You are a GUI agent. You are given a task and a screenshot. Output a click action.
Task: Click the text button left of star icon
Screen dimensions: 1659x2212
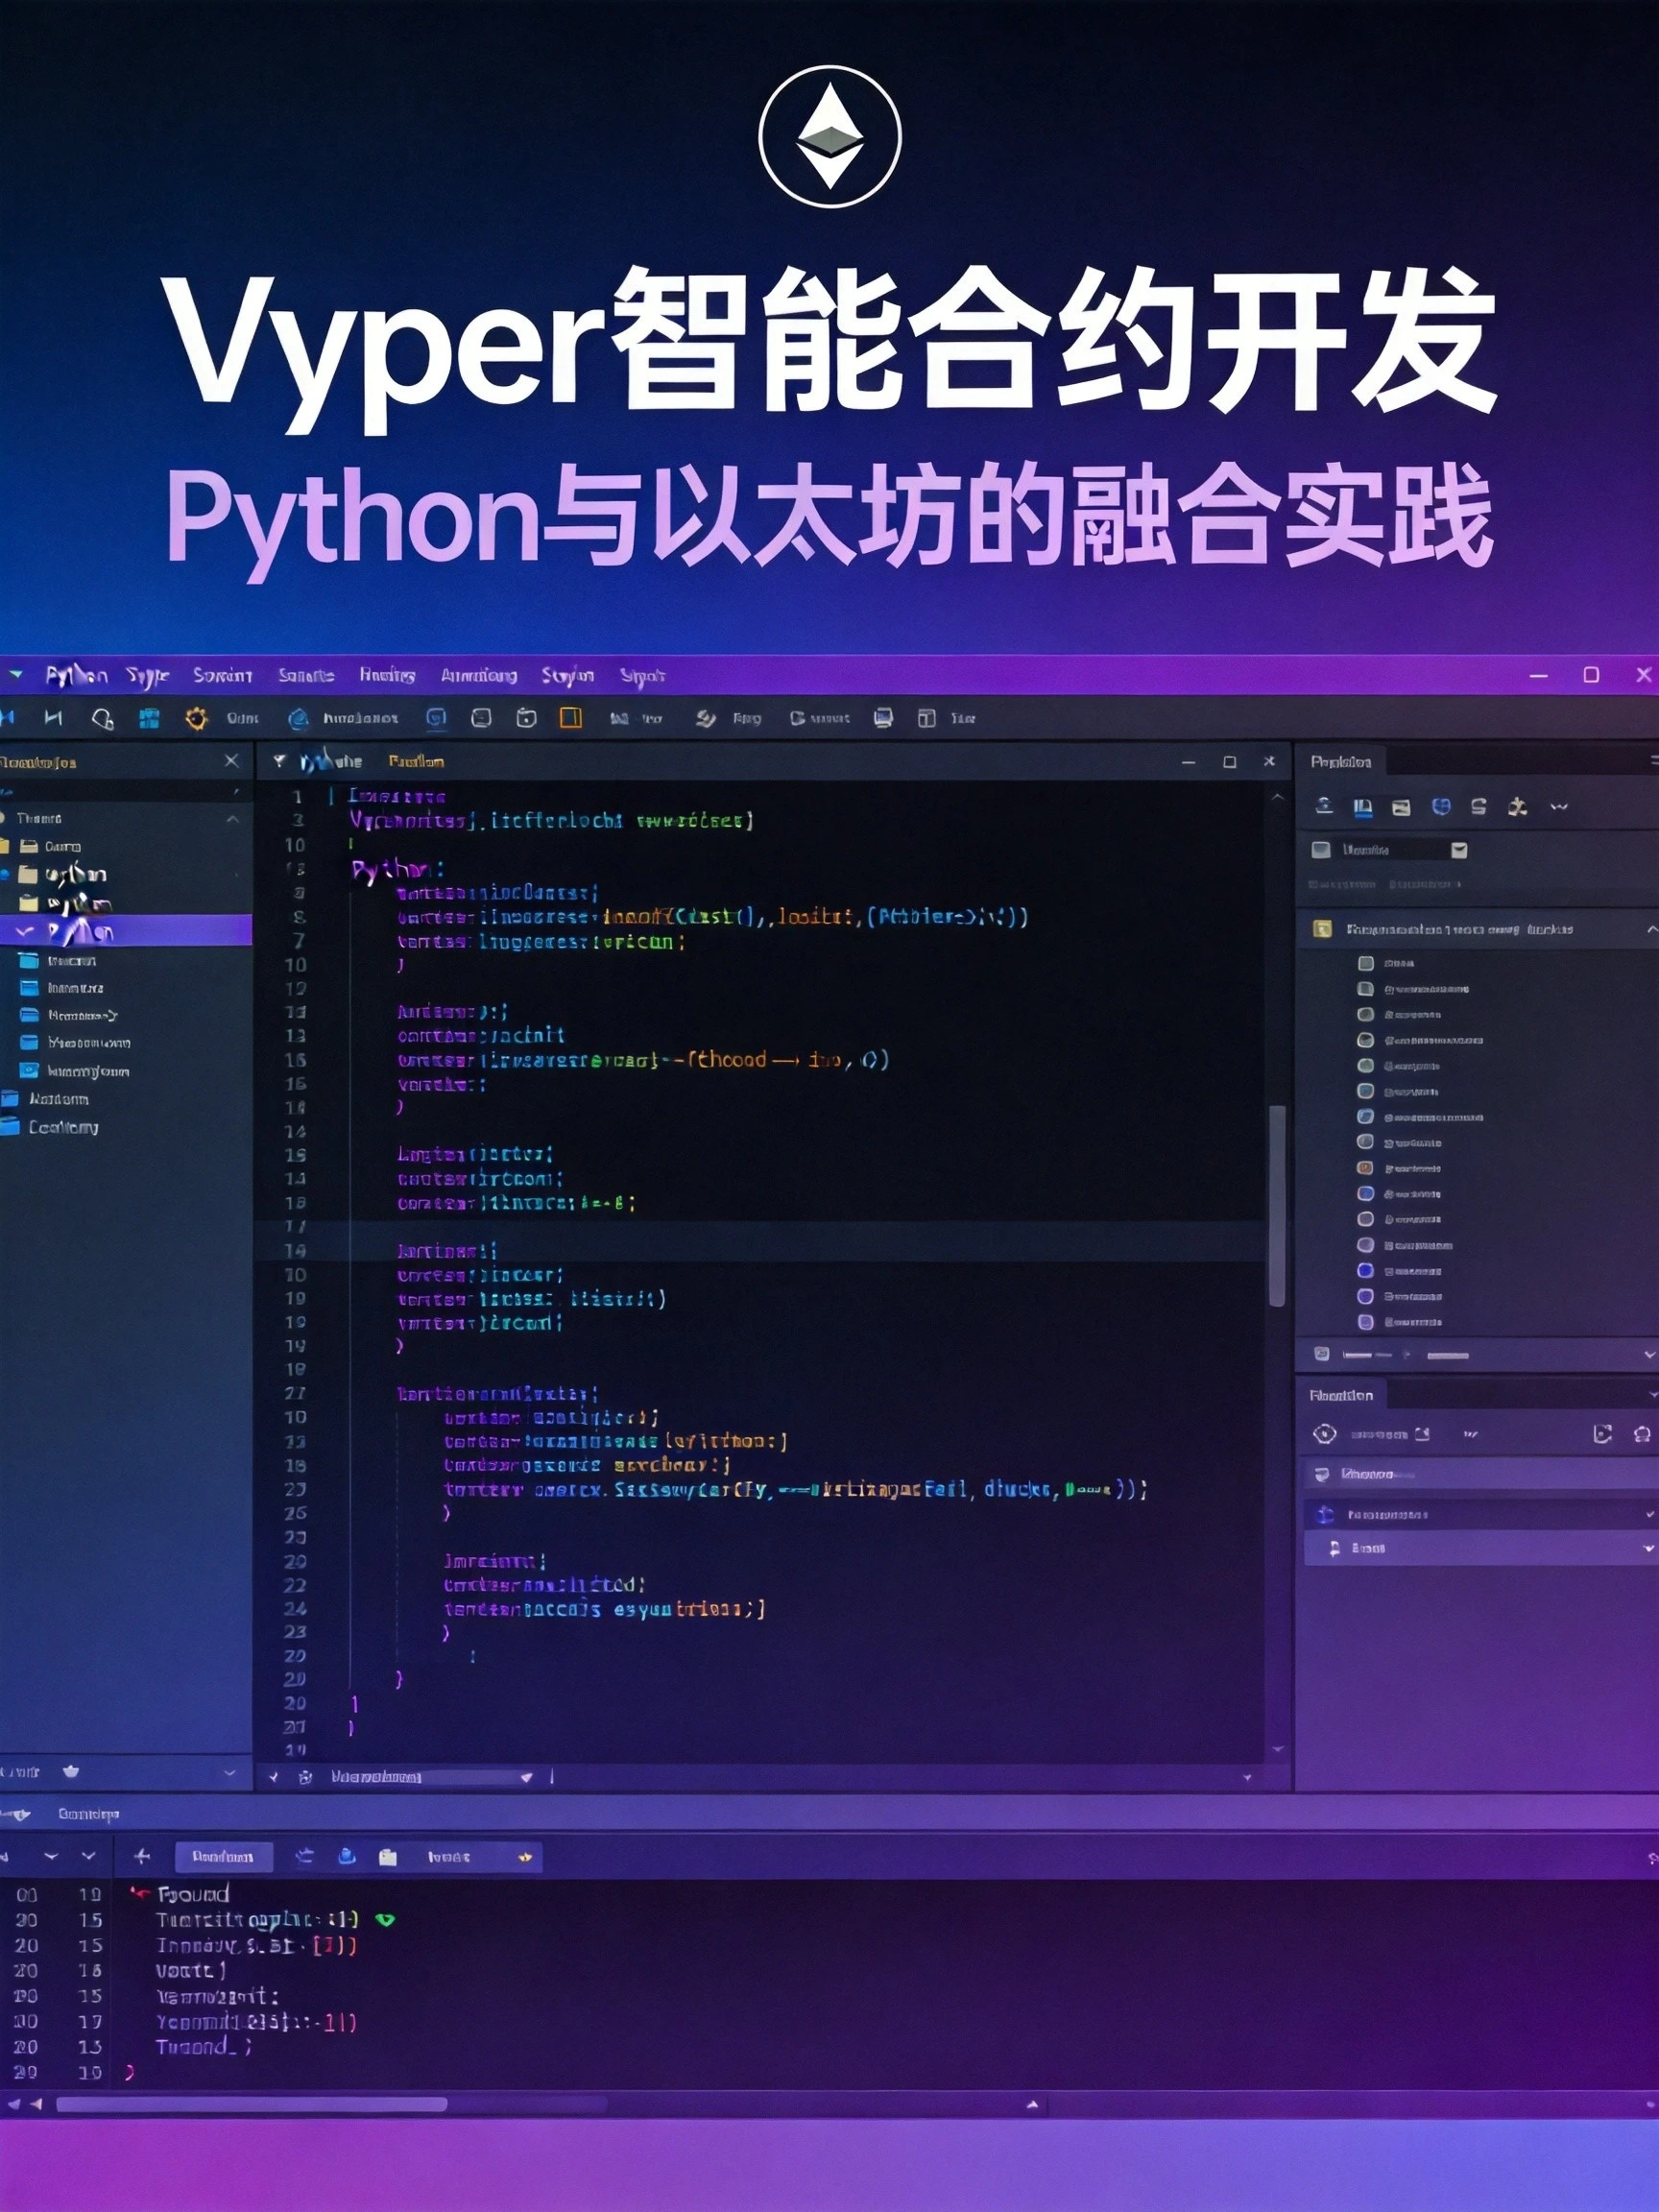pyautogui.click(x=448, y=1857)
